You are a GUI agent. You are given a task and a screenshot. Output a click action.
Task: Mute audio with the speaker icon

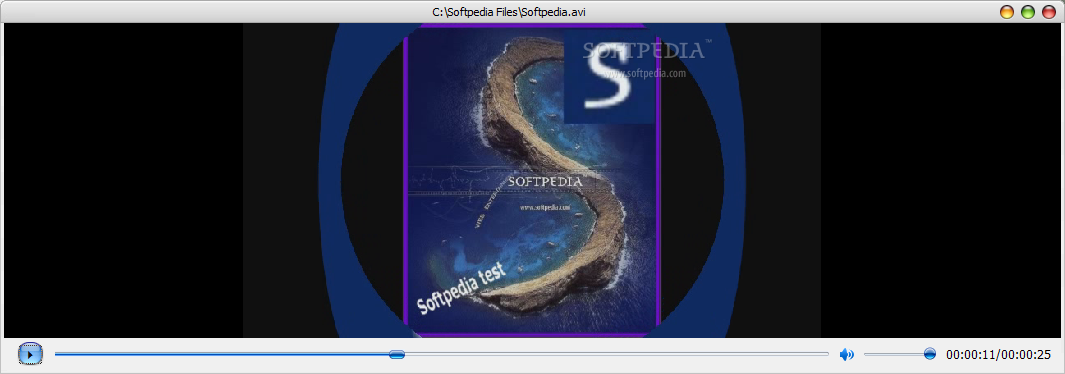[x=846, y=354]
